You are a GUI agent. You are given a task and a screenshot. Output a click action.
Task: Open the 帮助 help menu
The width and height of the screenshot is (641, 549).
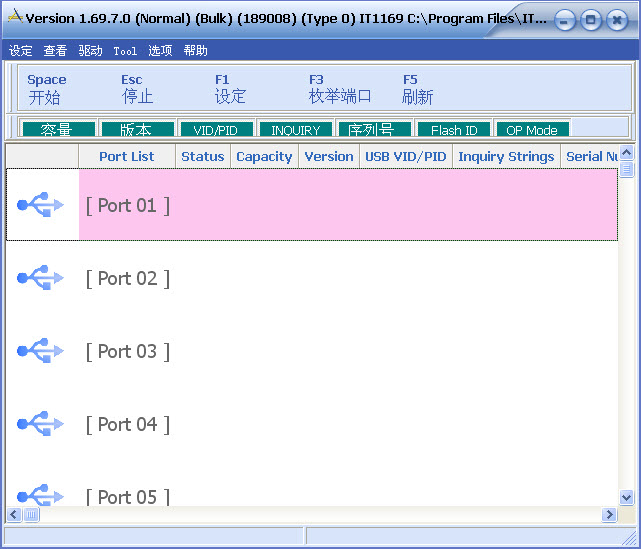tap(196, 51)
